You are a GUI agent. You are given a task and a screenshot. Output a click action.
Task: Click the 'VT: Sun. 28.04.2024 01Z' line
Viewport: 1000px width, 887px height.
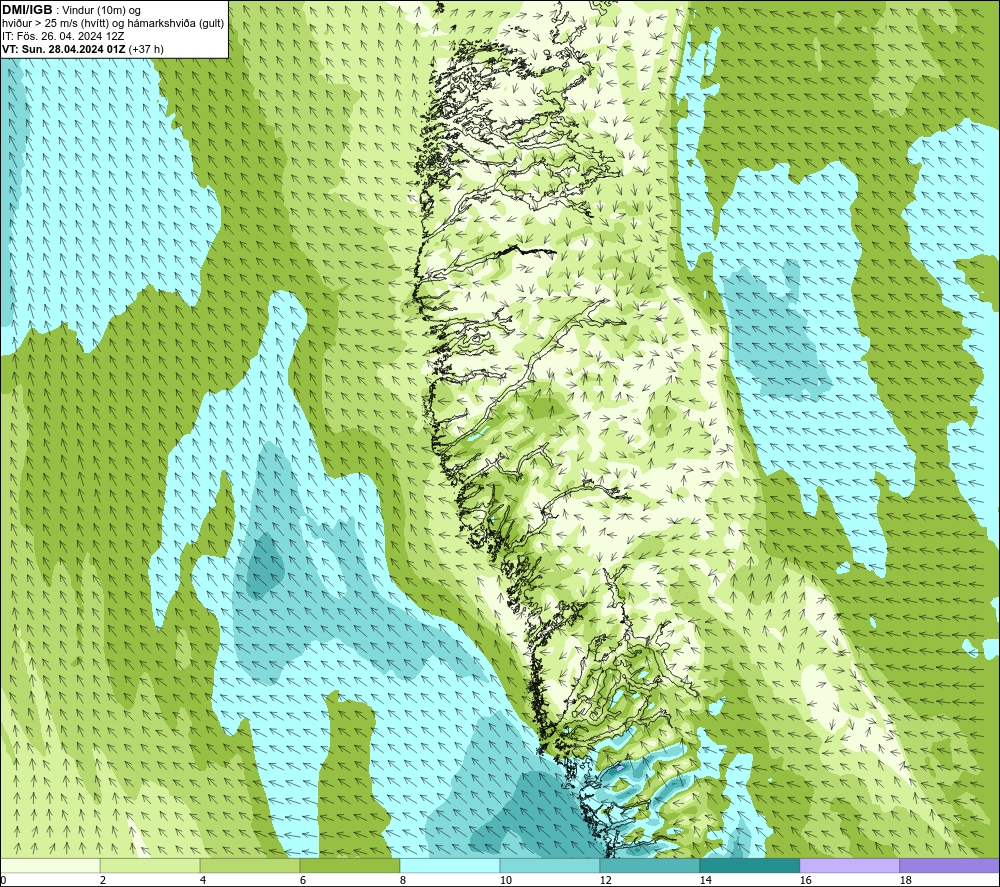pos(64,49)
